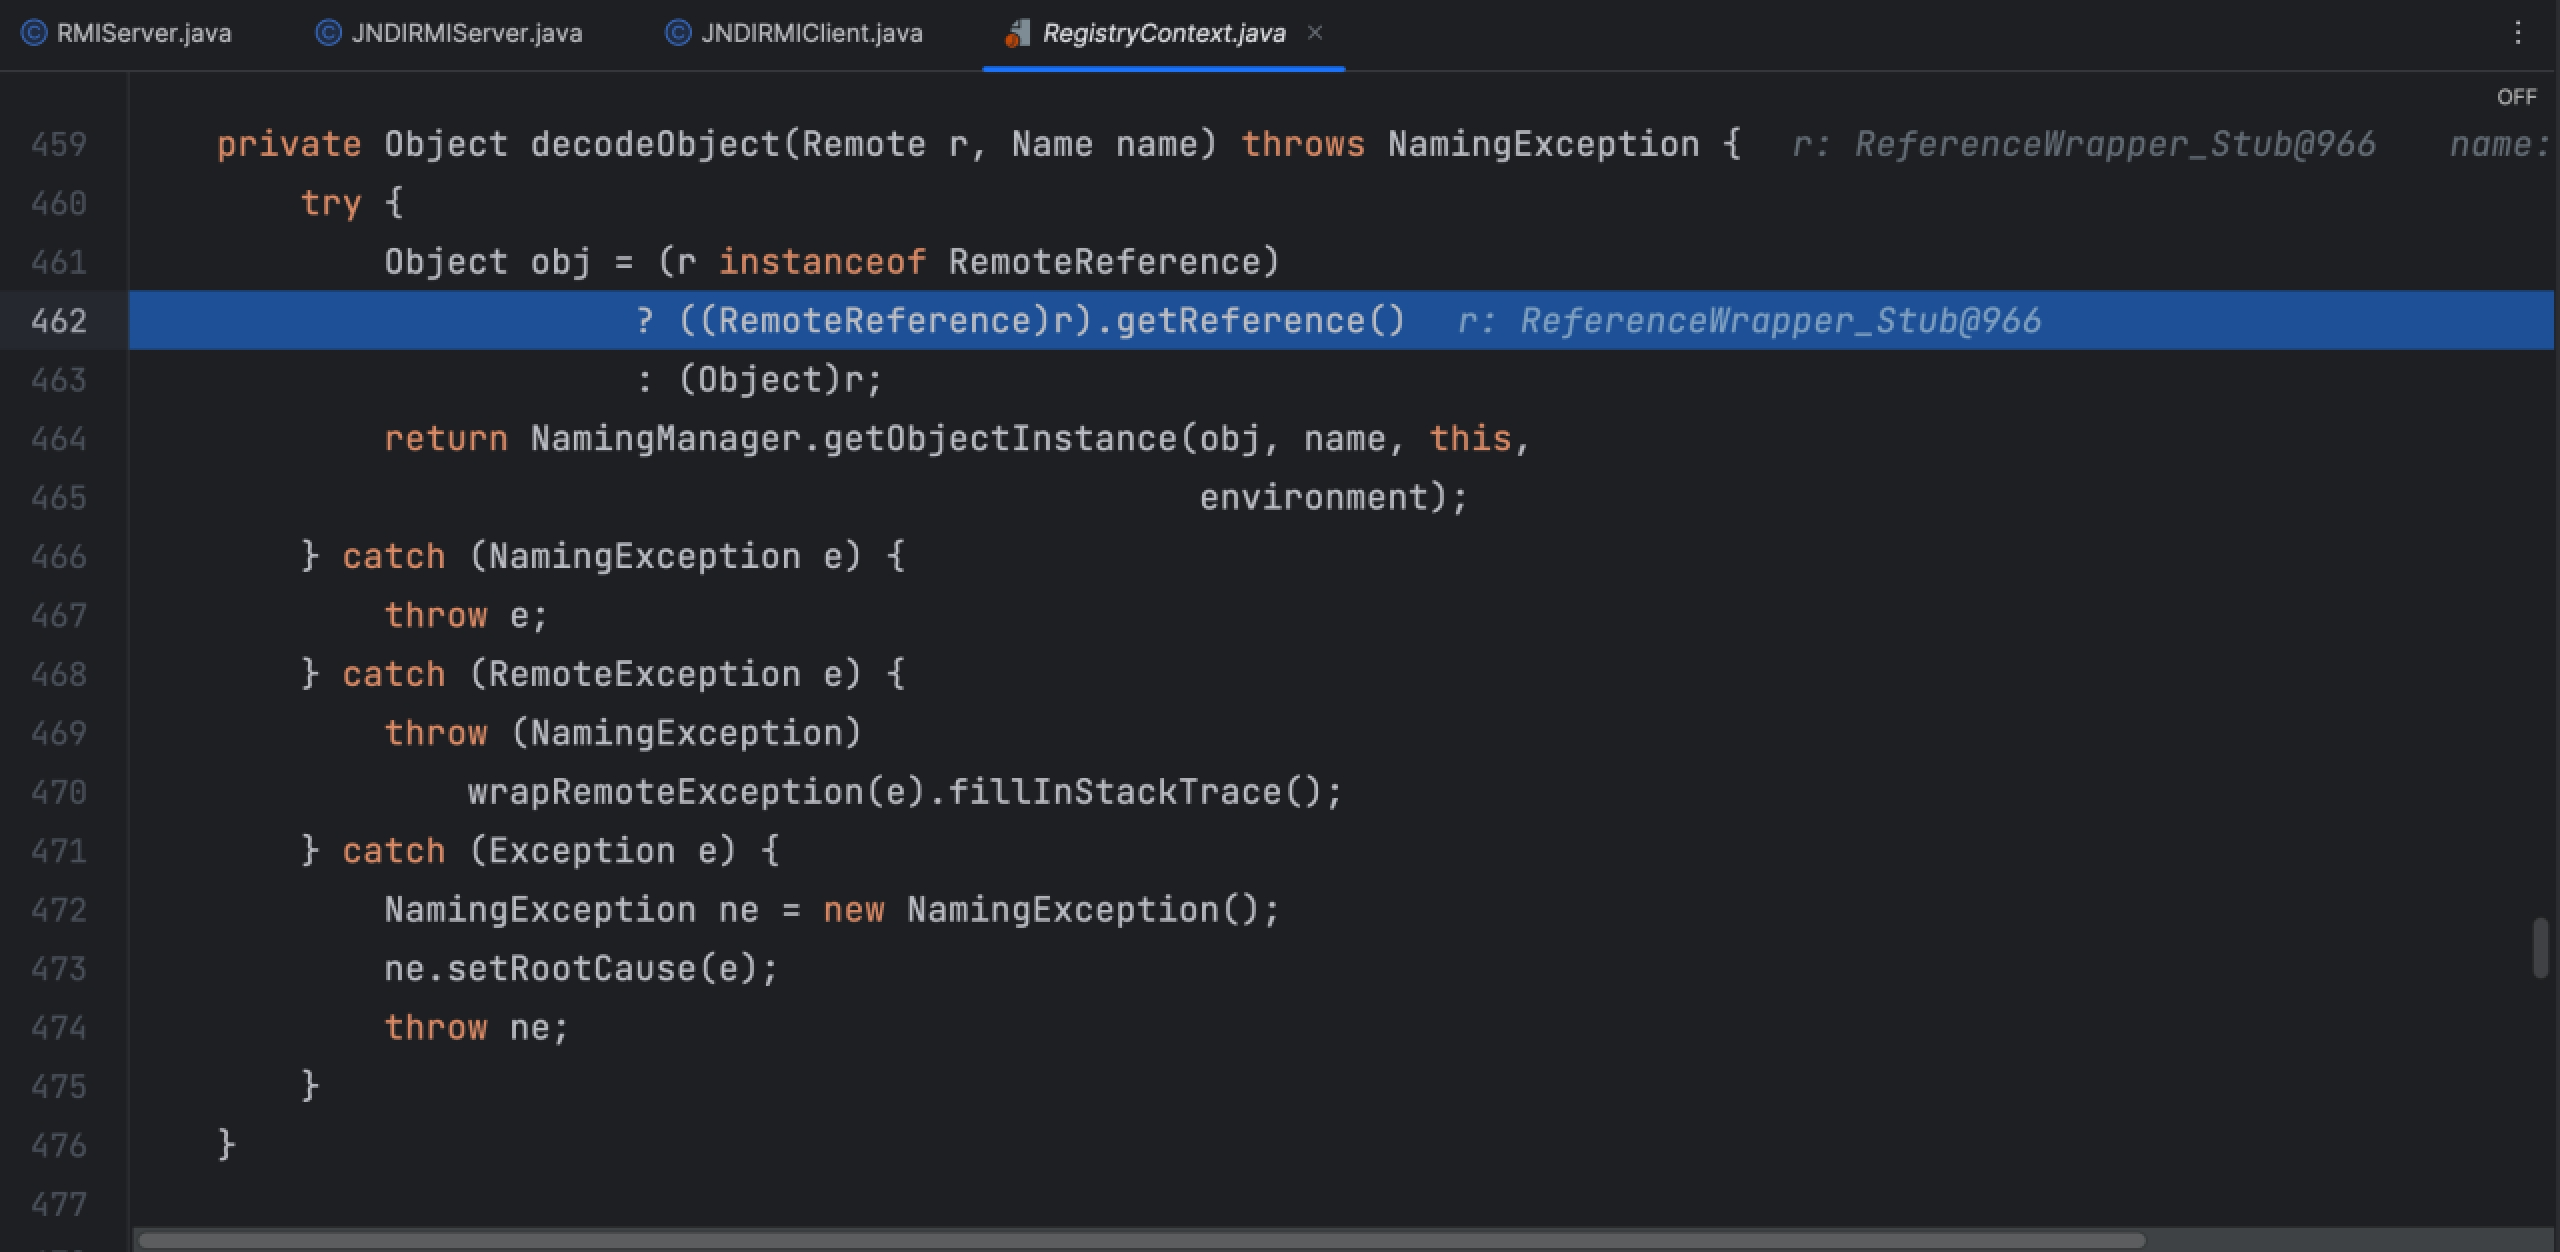The image size is (2560, 1252).
Task: Click the try keyword on line 460
Action: (x=331, y=203)
